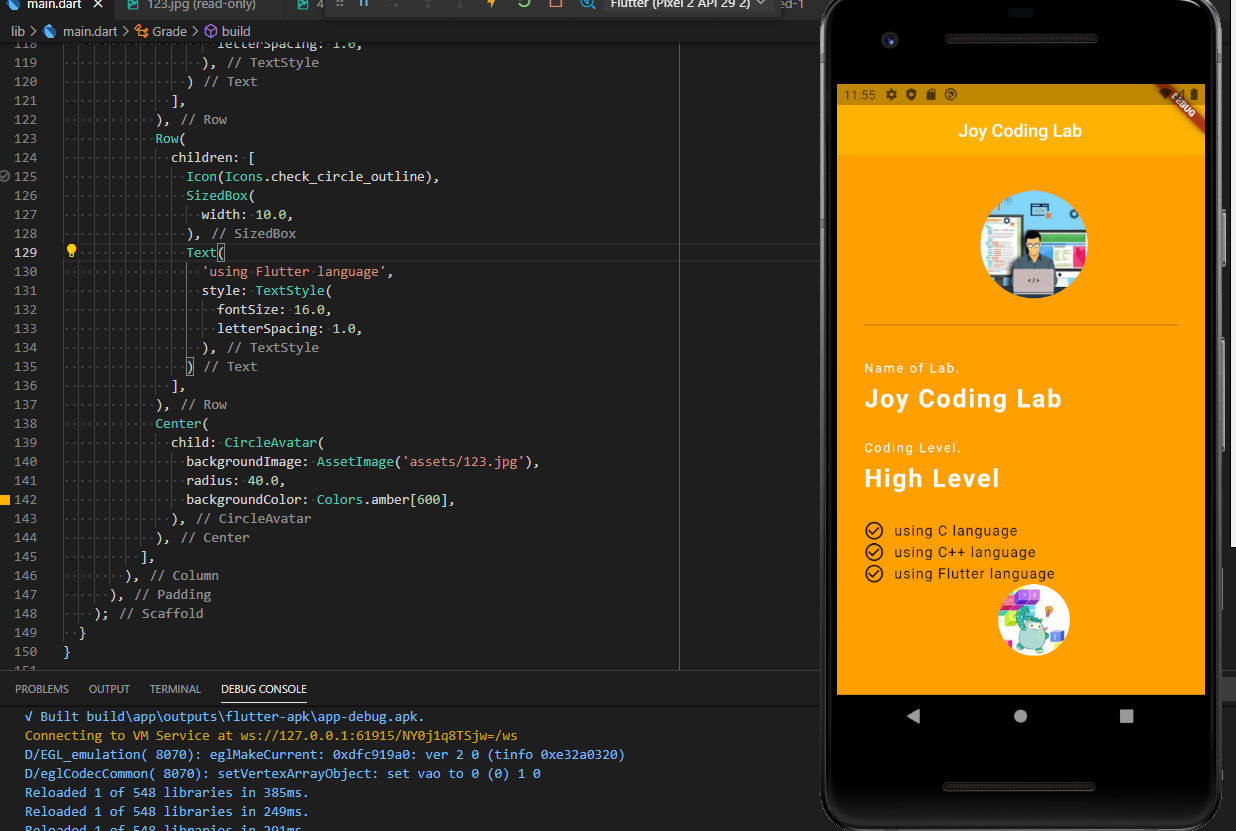Select the DEBUG CONSOLE panel tab

[x=264, y=689]
